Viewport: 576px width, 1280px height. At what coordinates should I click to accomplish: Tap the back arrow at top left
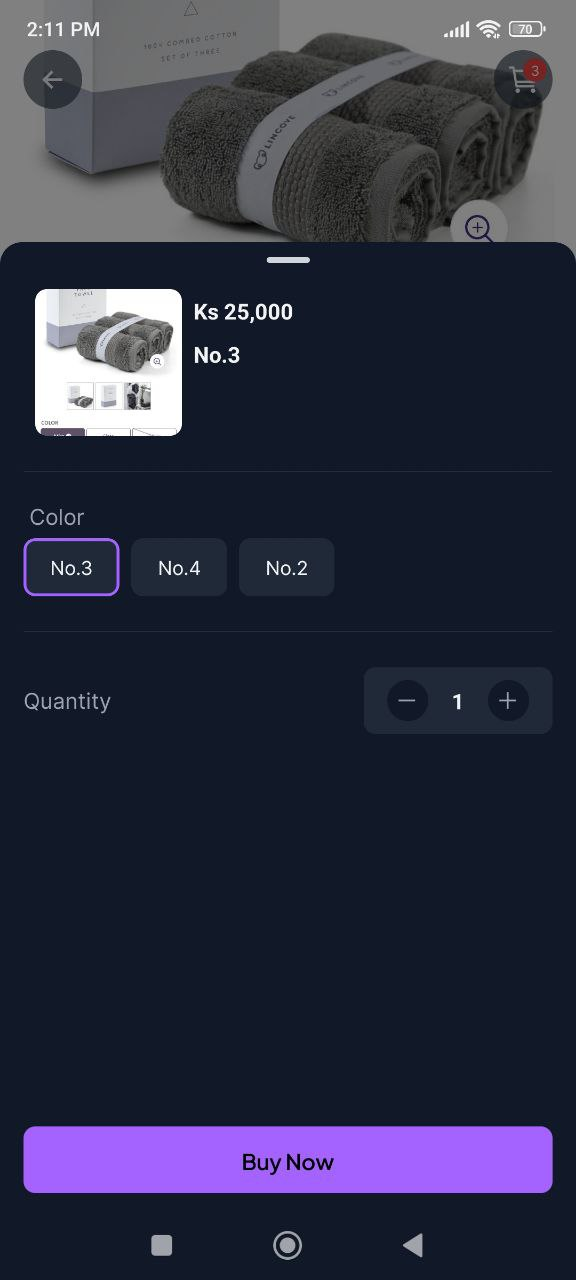click(52, 80)
